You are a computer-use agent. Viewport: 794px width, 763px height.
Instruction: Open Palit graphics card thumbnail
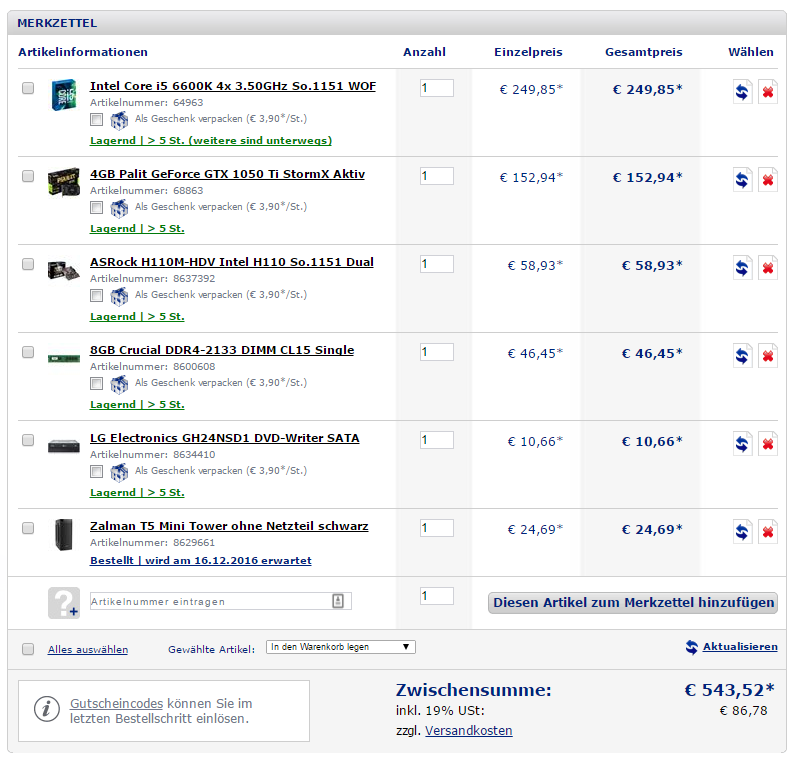pos(63,181)
